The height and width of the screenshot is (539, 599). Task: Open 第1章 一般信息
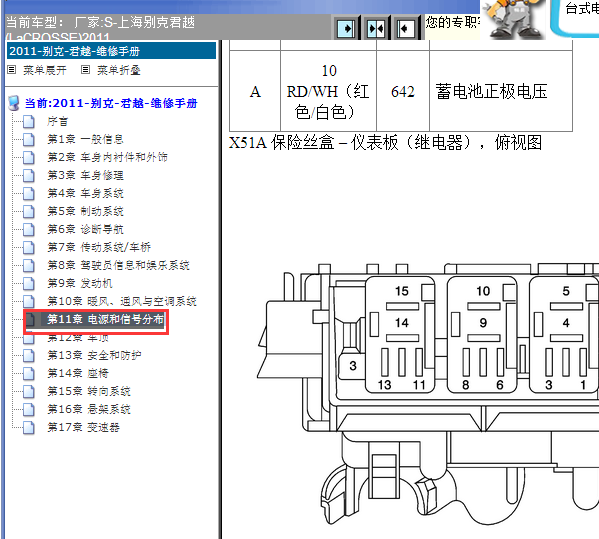(85, 139)
